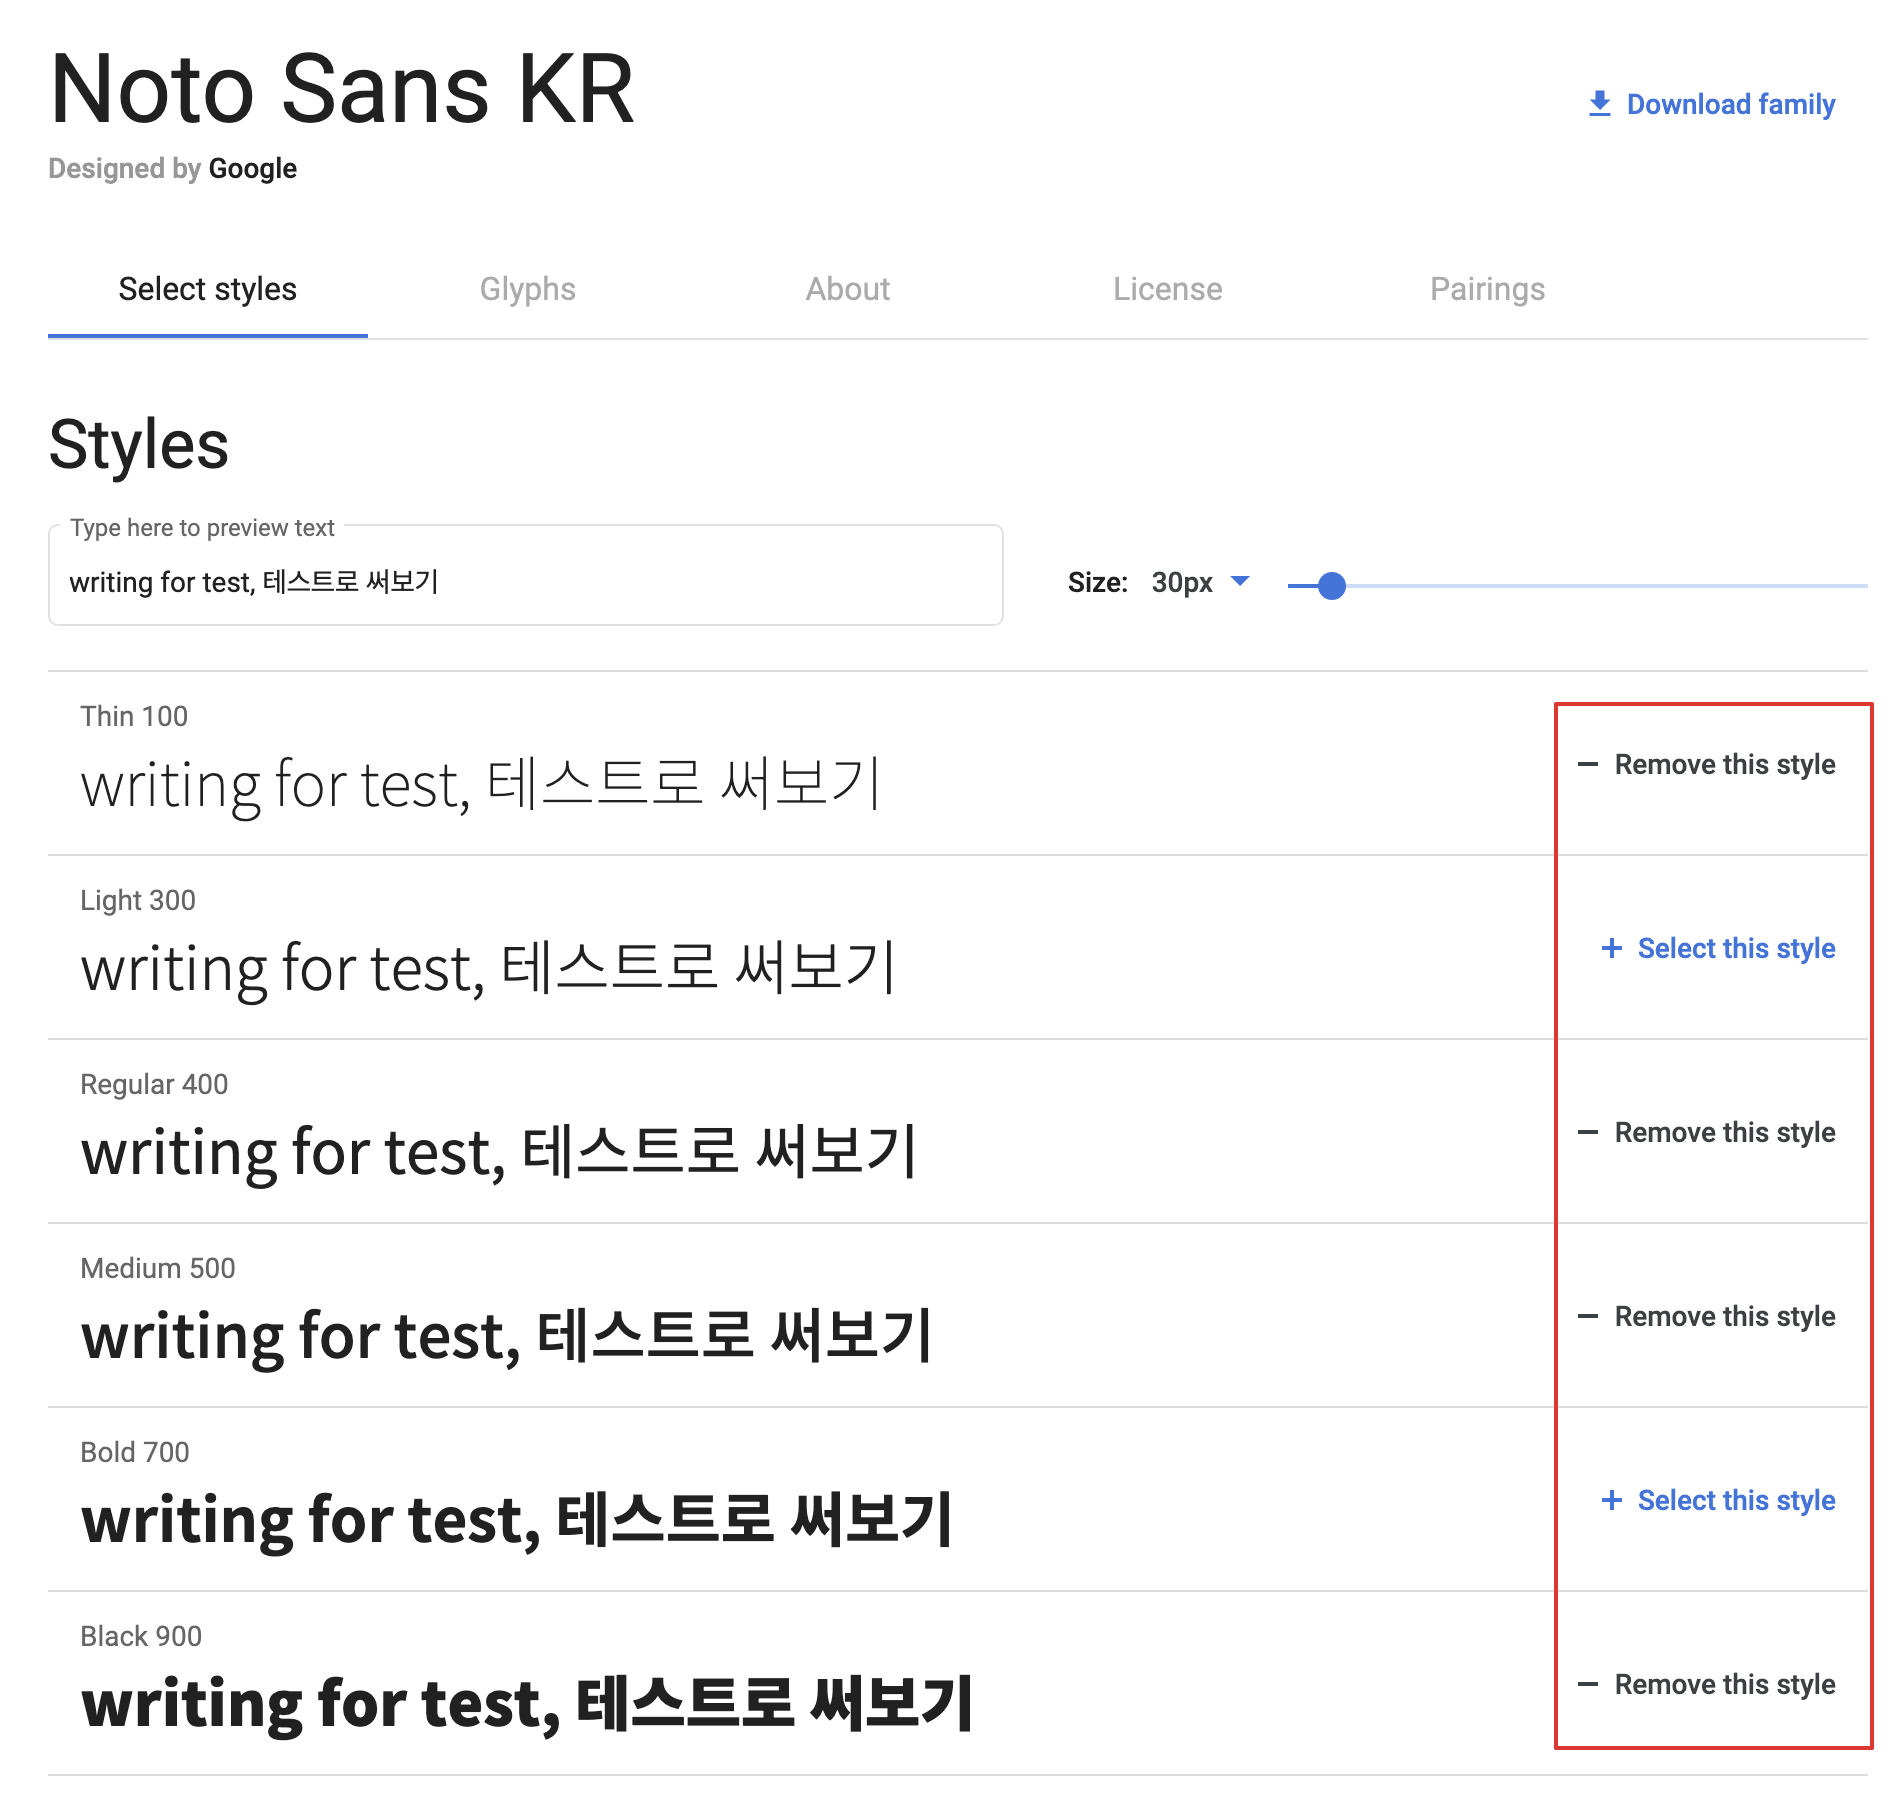Click the minus icon in Thin 100 row
The image size is (1900, 1800).
(1588, 765)
